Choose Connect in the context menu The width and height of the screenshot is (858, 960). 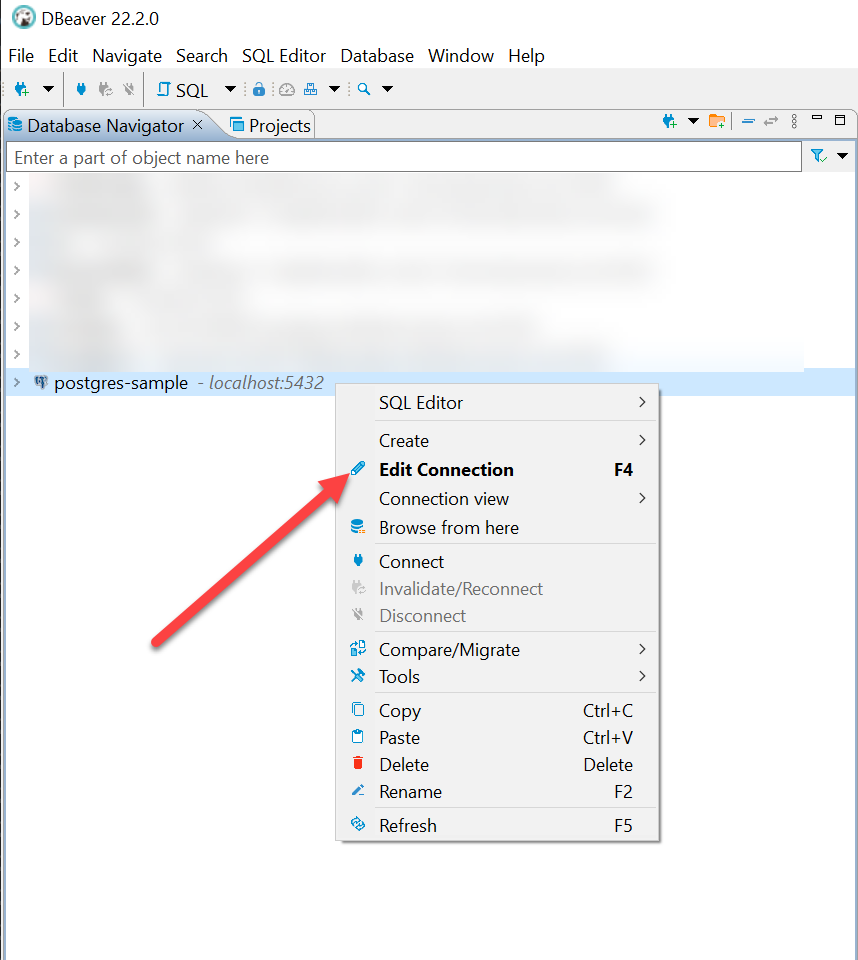coord(498,561)
